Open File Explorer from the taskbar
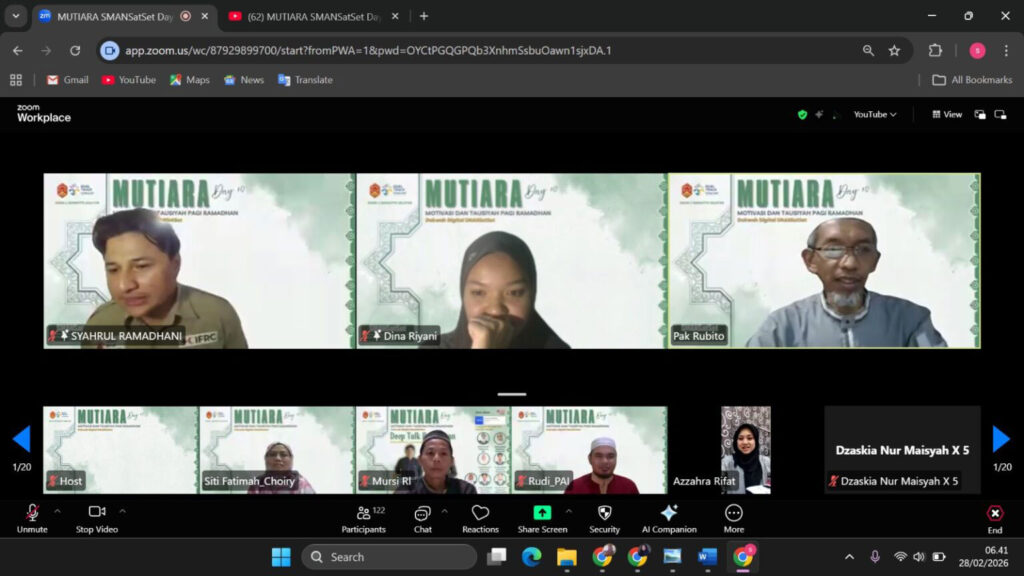 pos(567,557)
